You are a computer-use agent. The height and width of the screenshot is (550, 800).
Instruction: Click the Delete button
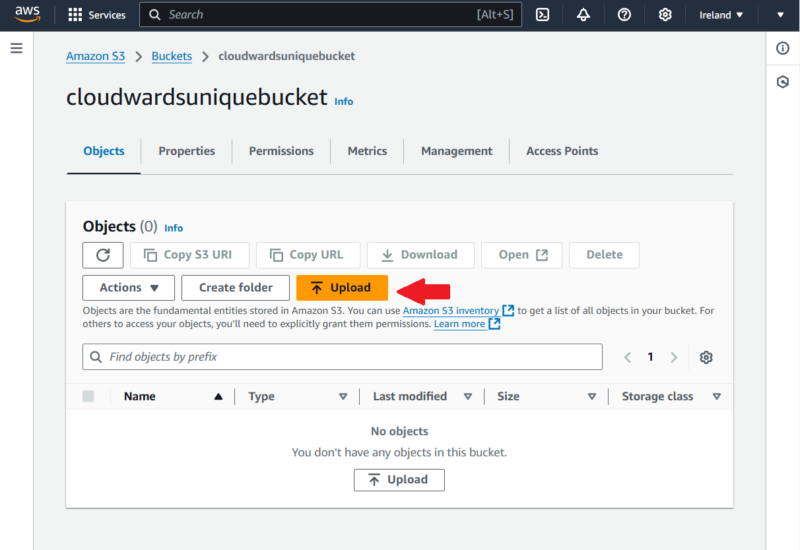click(x=605, y=255)
